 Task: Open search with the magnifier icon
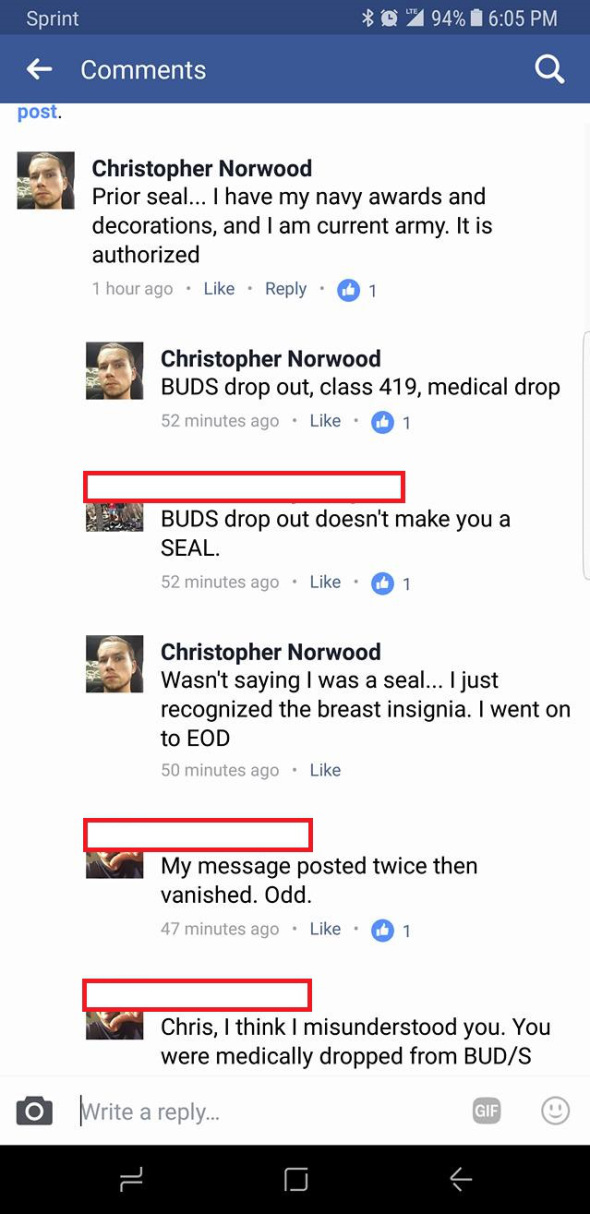click(x=550, y=69)
